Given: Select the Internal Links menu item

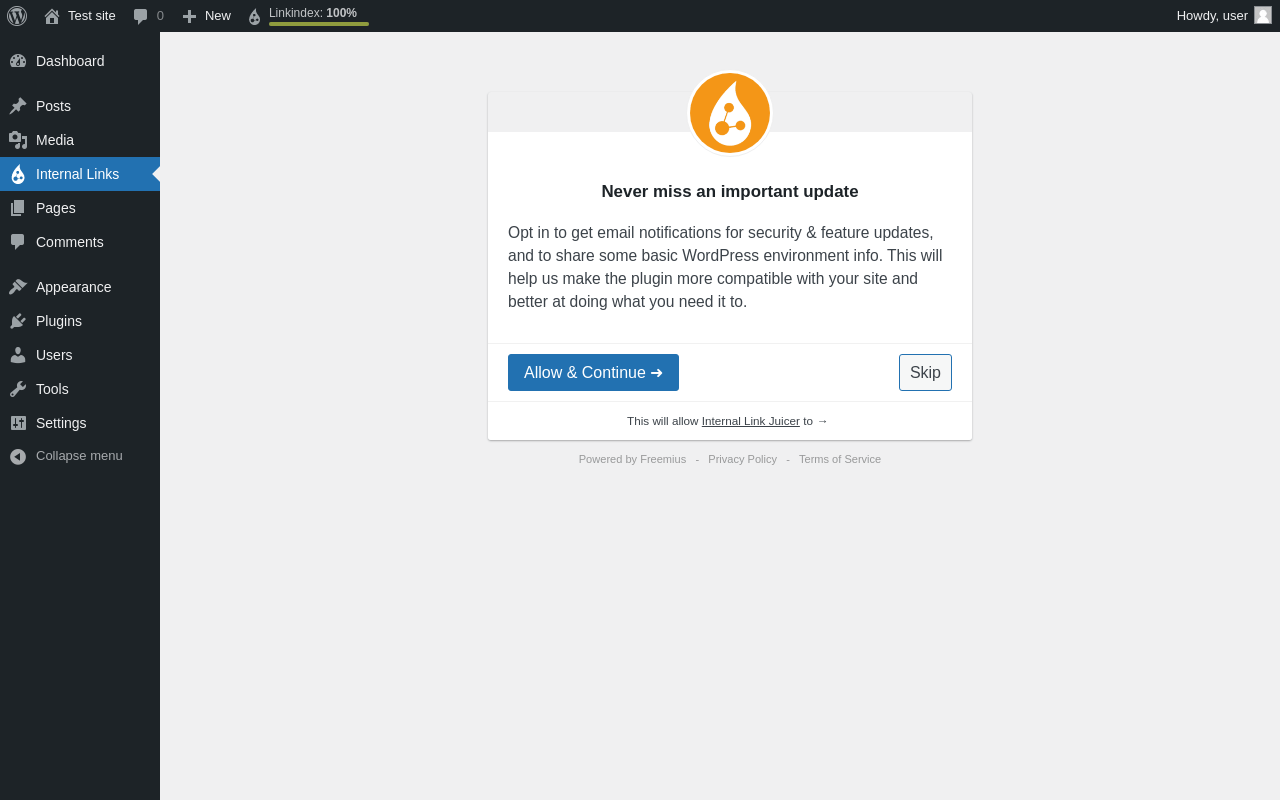Looking at the screenshot, I should [x=80, y=174].
